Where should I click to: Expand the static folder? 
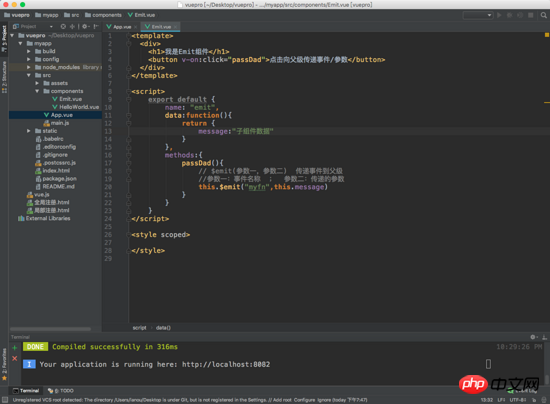29,131
